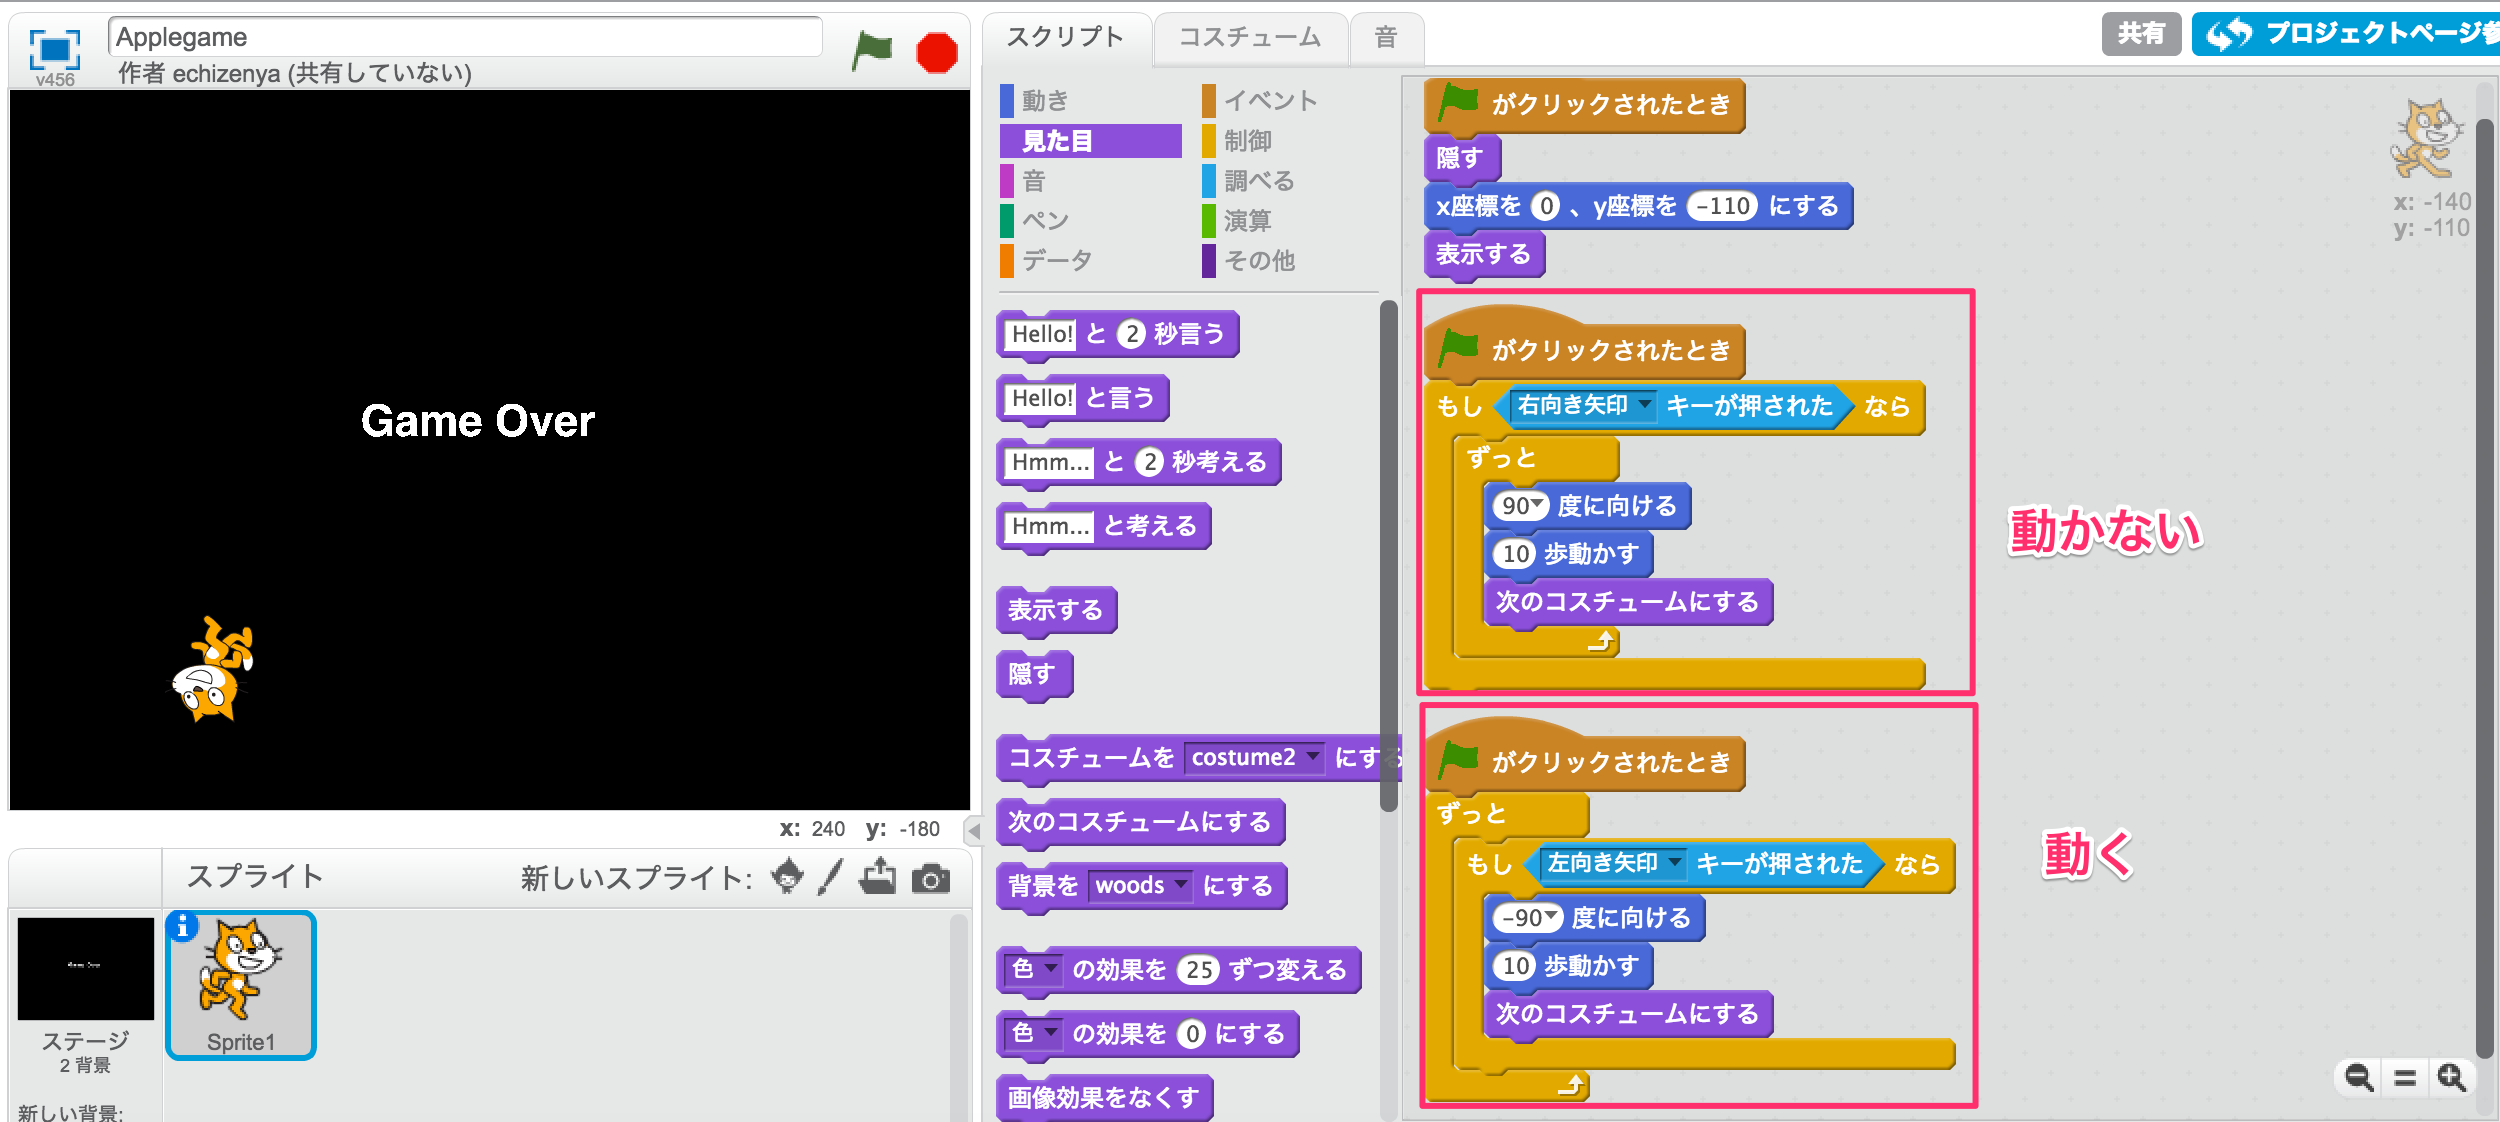This screenshot has height=1122, width=2500.
Task: Open costume2 dropdown in costume block
Action: (x=1312, y=757)
